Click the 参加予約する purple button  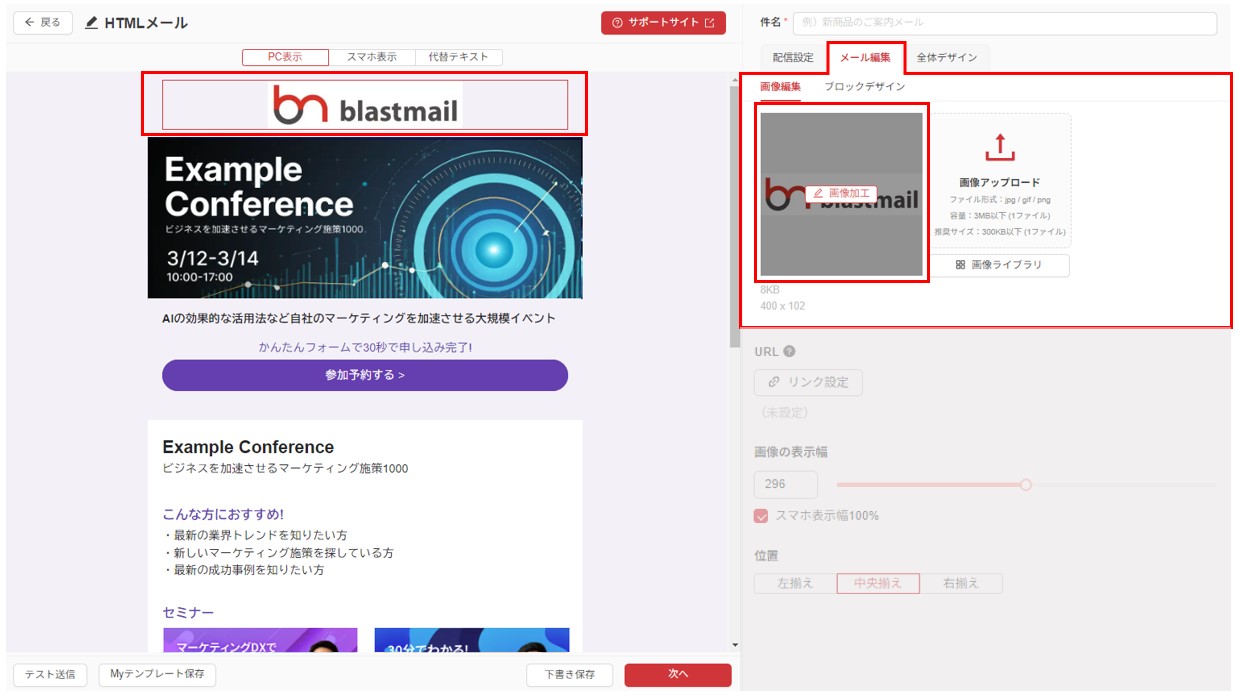pyautogui.click(x=365, y=375)
